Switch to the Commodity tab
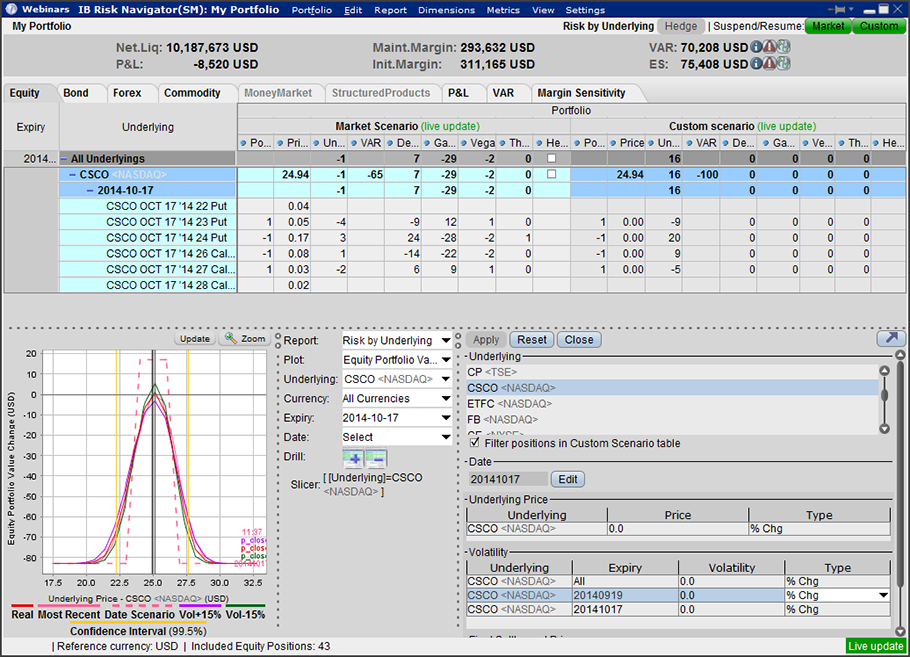The height and width of the screenshot is (657, 910). (192, 93)
